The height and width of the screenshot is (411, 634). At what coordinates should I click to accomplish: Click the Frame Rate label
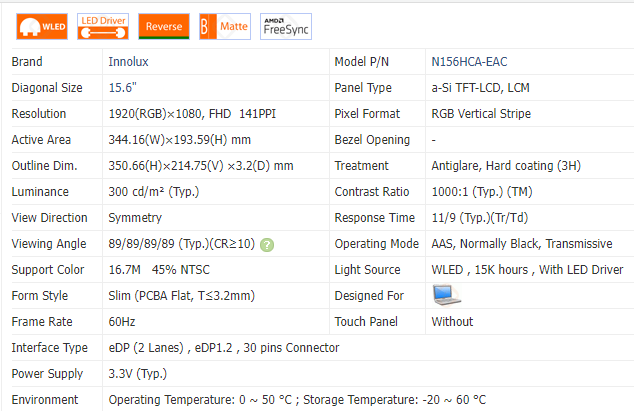[42, 322]
